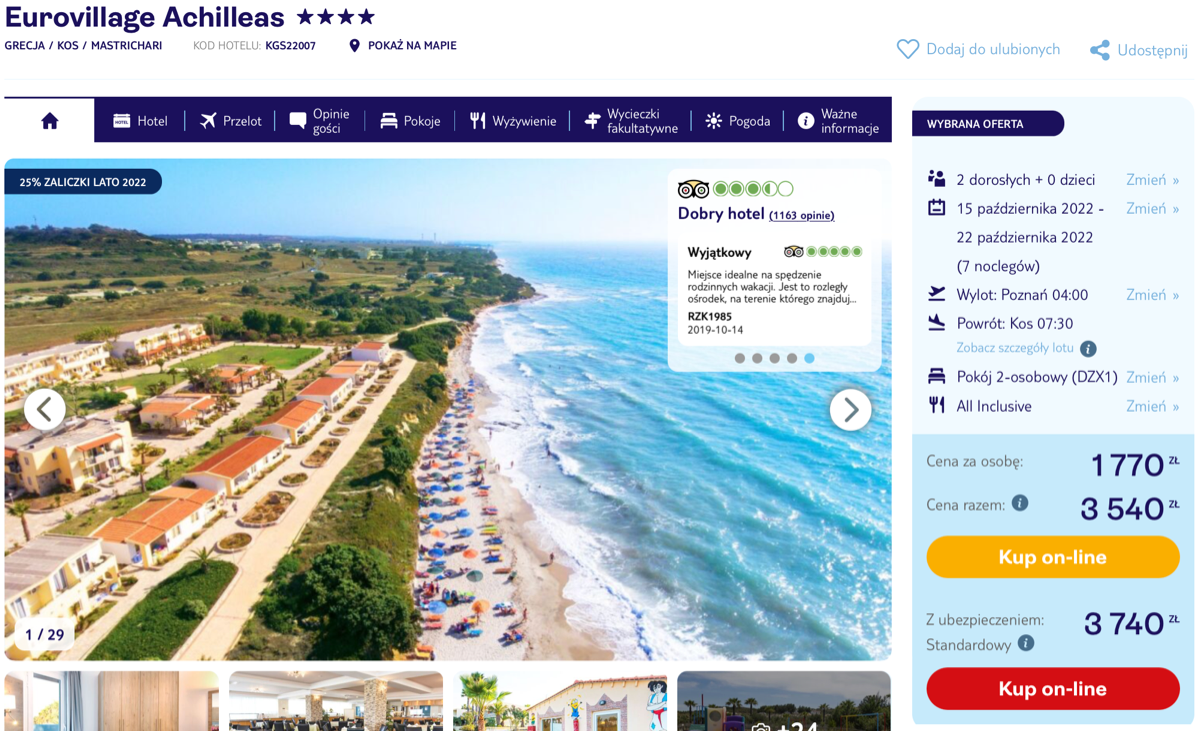
Task: Change number of travelers via Zmień
Action: (x=1152, y=180)
